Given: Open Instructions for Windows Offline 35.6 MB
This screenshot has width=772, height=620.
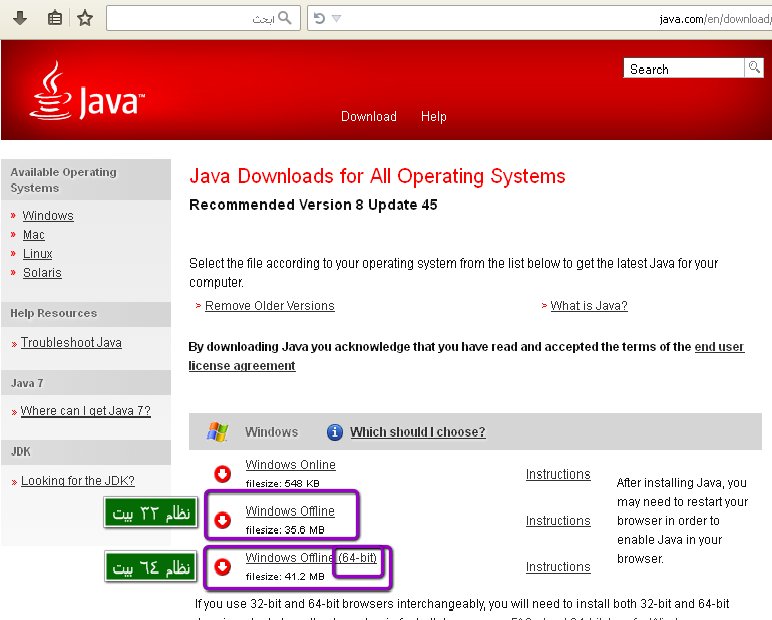Looking at the screenshot, I should [558, 521].
